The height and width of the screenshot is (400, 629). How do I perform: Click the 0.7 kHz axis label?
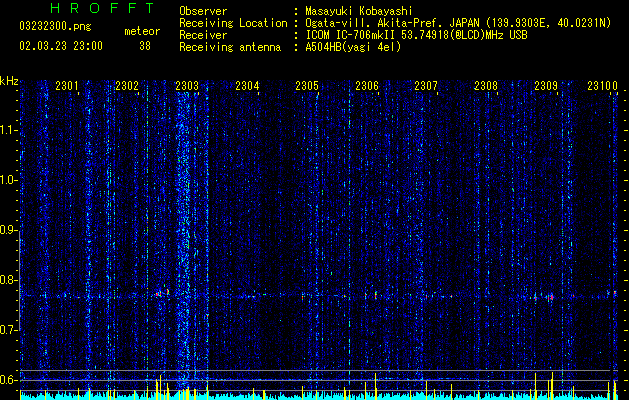coord(8,330)
